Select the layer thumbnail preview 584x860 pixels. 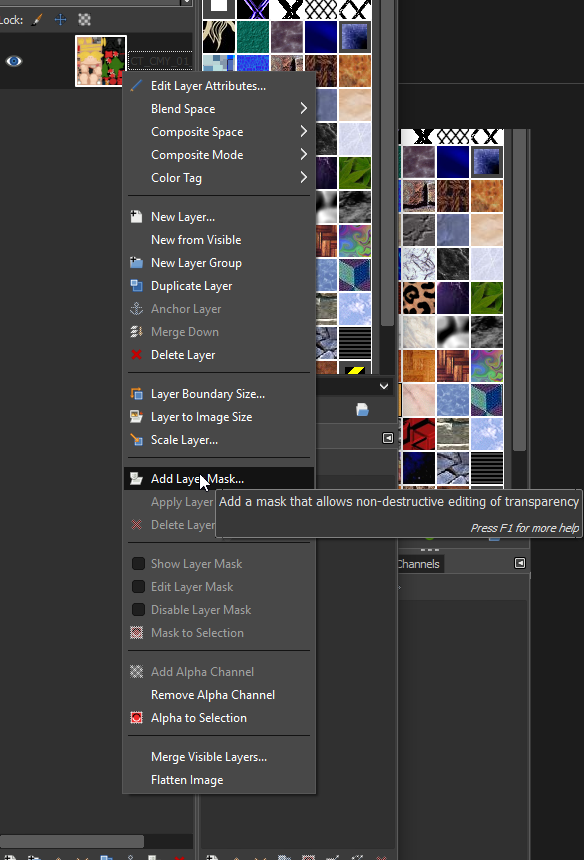click(101, 61)
